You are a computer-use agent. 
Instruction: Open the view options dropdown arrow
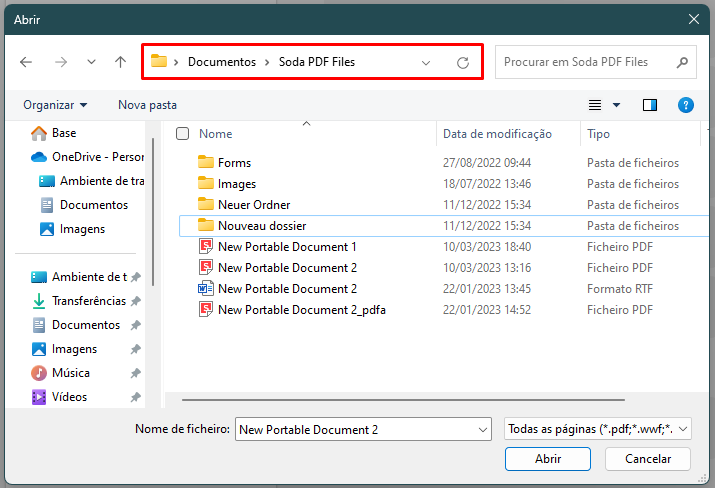coord(617,105)
